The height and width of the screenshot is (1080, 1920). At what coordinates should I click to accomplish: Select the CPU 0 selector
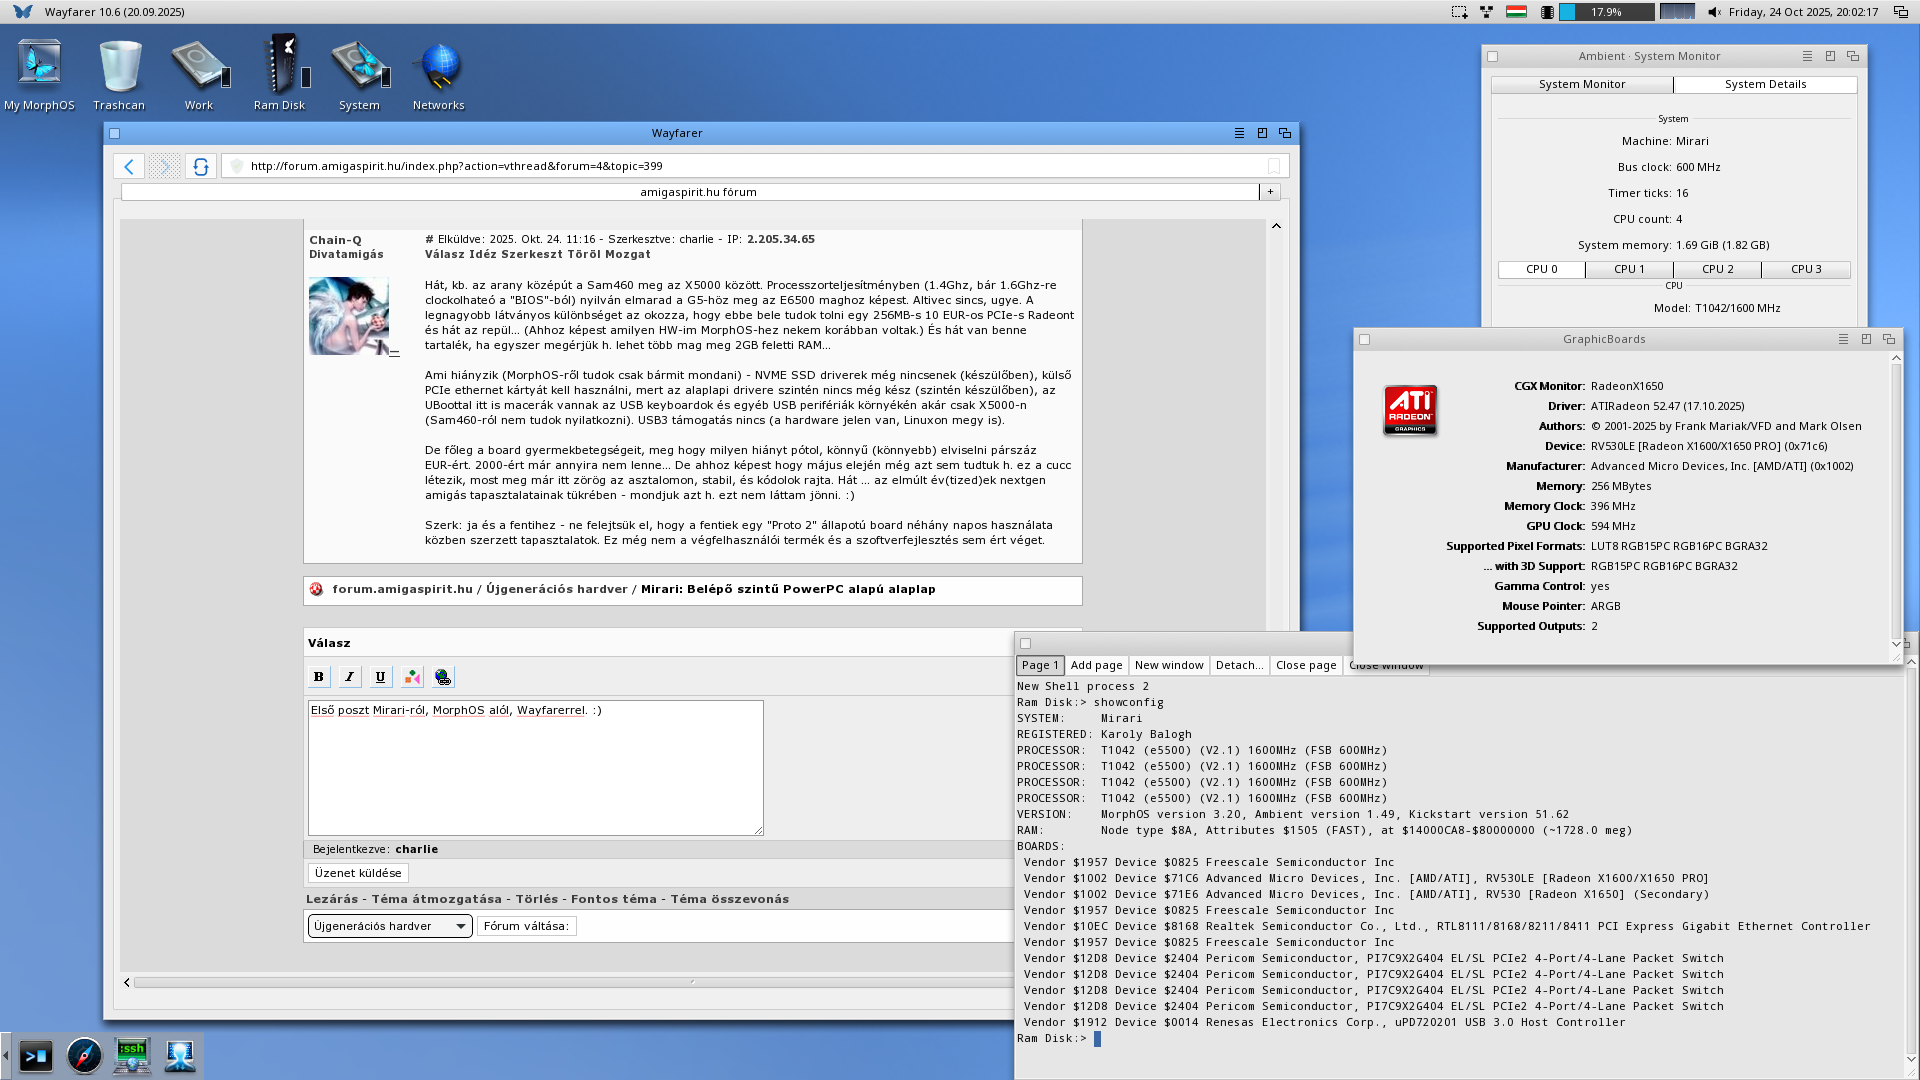pos(1541,269)
